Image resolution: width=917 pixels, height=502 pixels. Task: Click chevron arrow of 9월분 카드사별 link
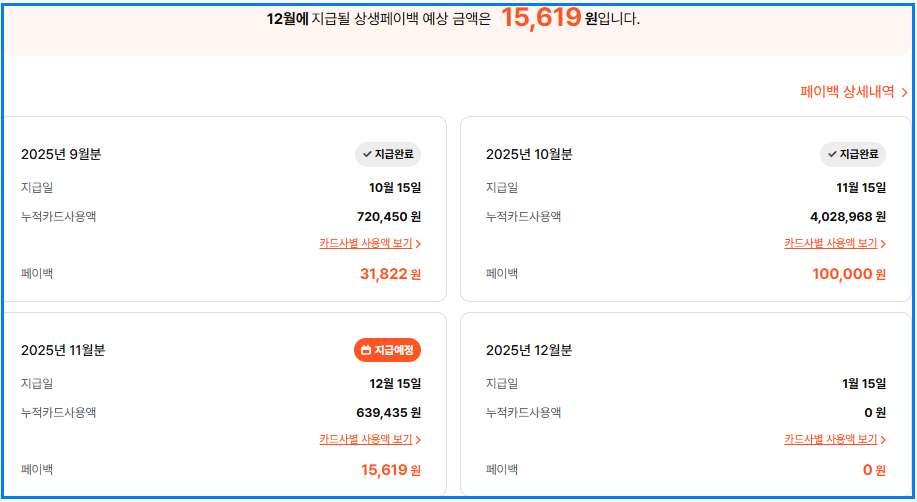(418, 243)
